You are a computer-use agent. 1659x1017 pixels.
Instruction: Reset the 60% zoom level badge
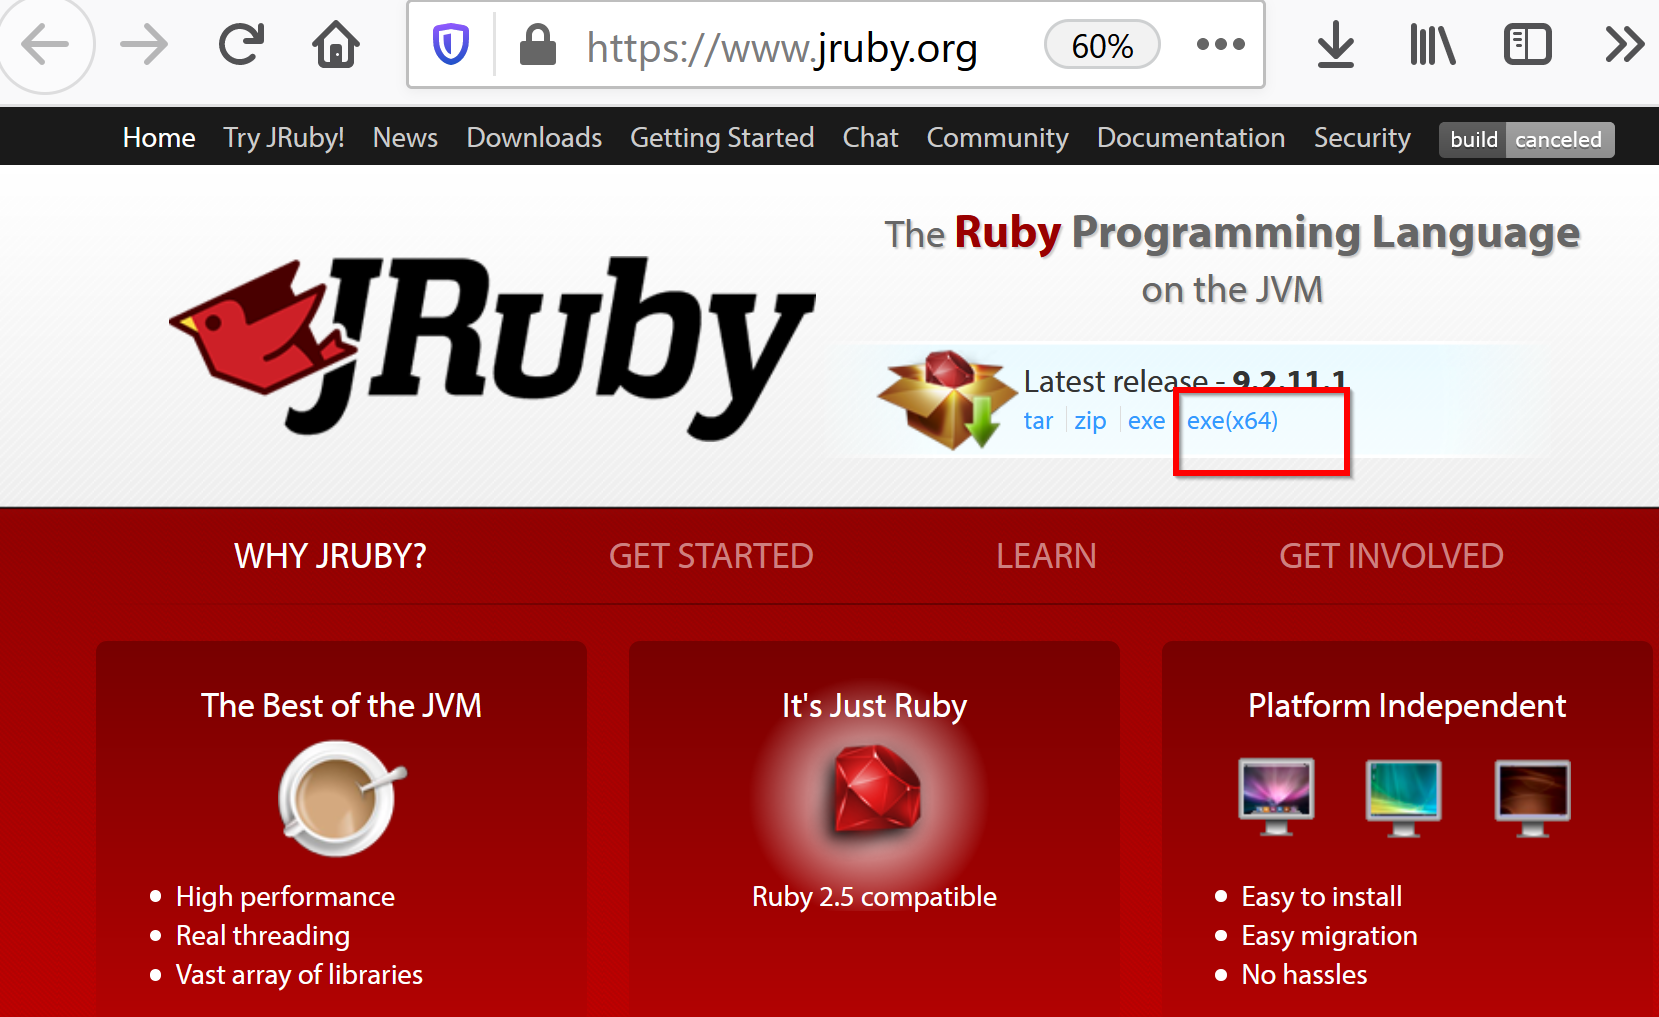point(1102,46)
